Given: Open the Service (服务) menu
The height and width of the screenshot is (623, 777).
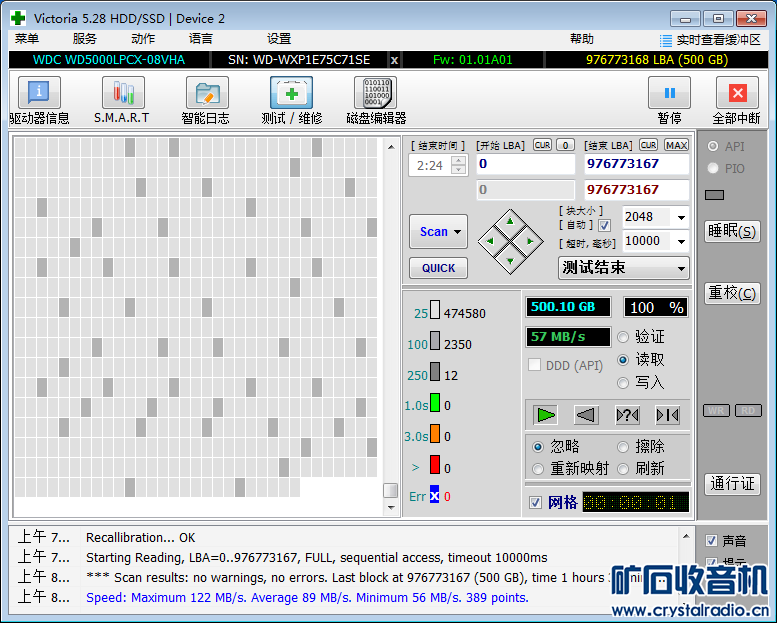Looking at the screenshot, I should 84,39.
